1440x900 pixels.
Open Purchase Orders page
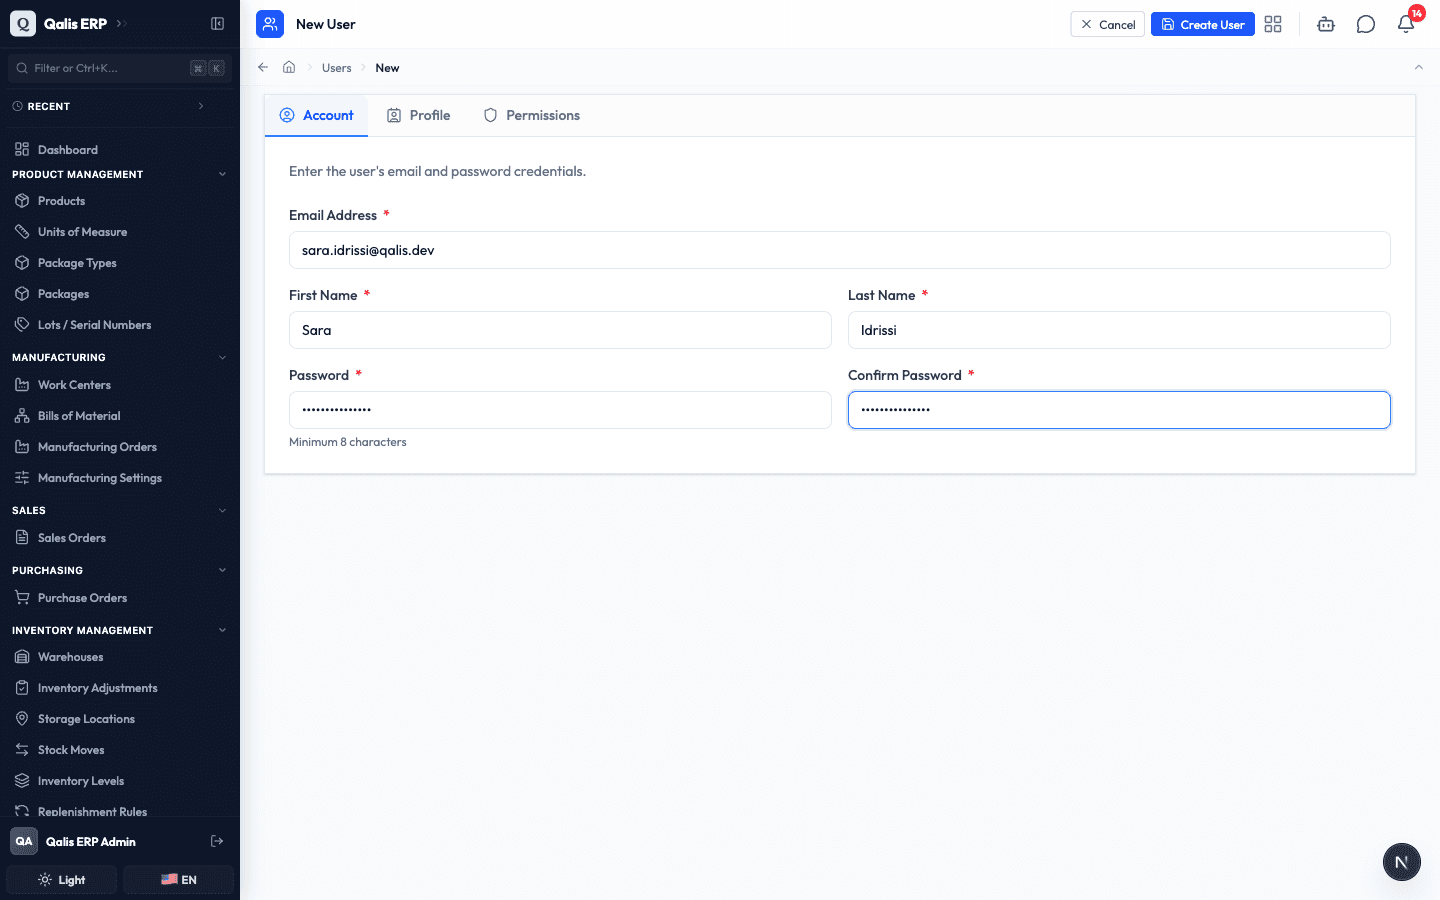[x=120, y=598]
